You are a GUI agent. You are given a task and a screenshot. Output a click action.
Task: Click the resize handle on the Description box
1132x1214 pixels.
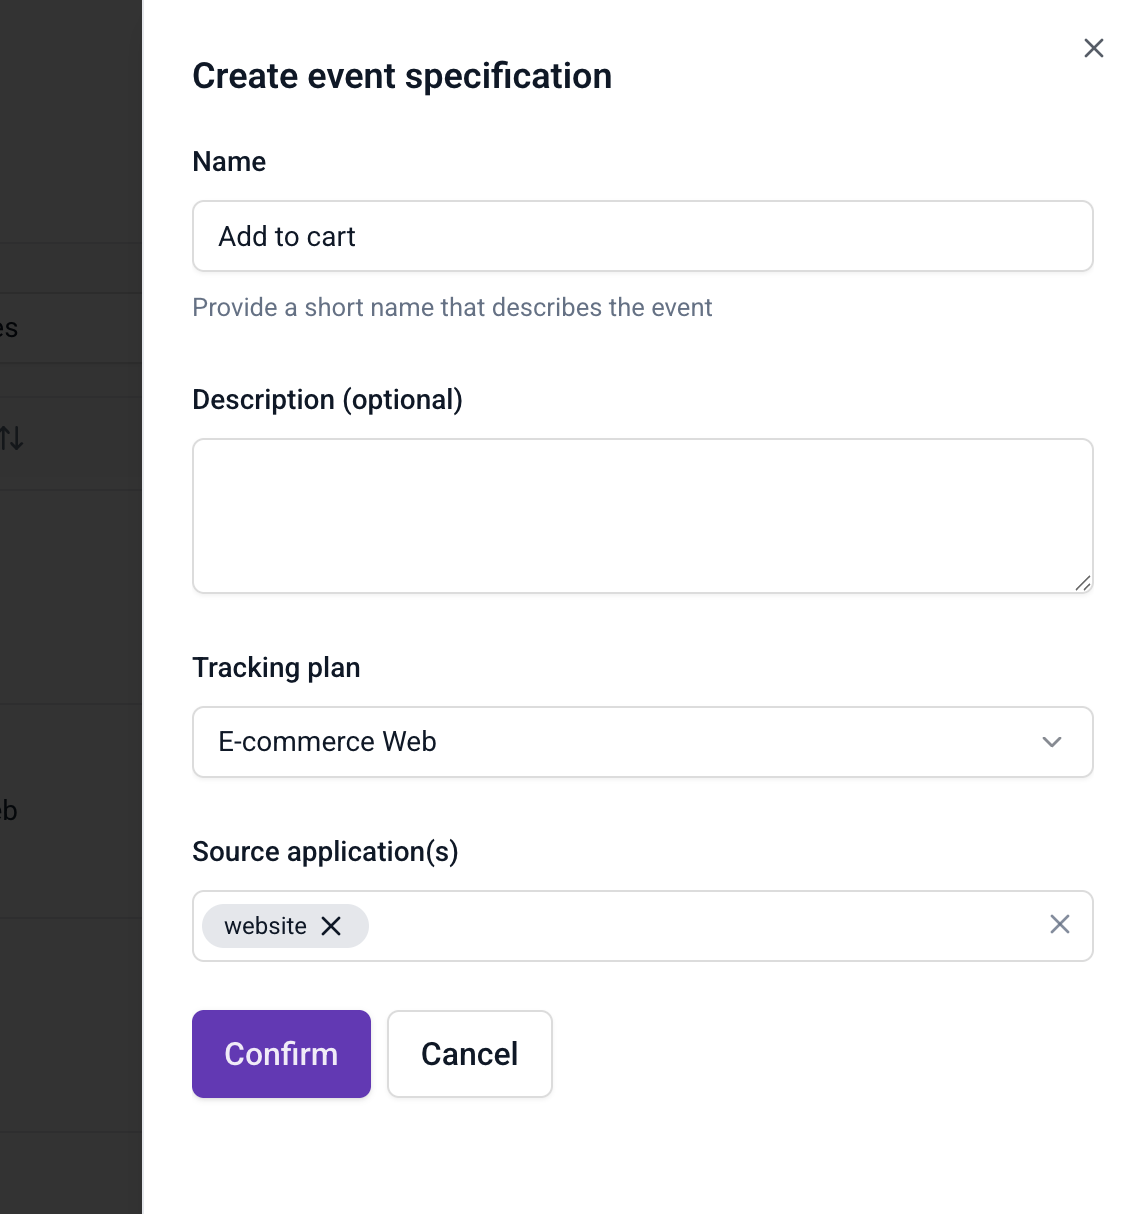point(1083,585)
